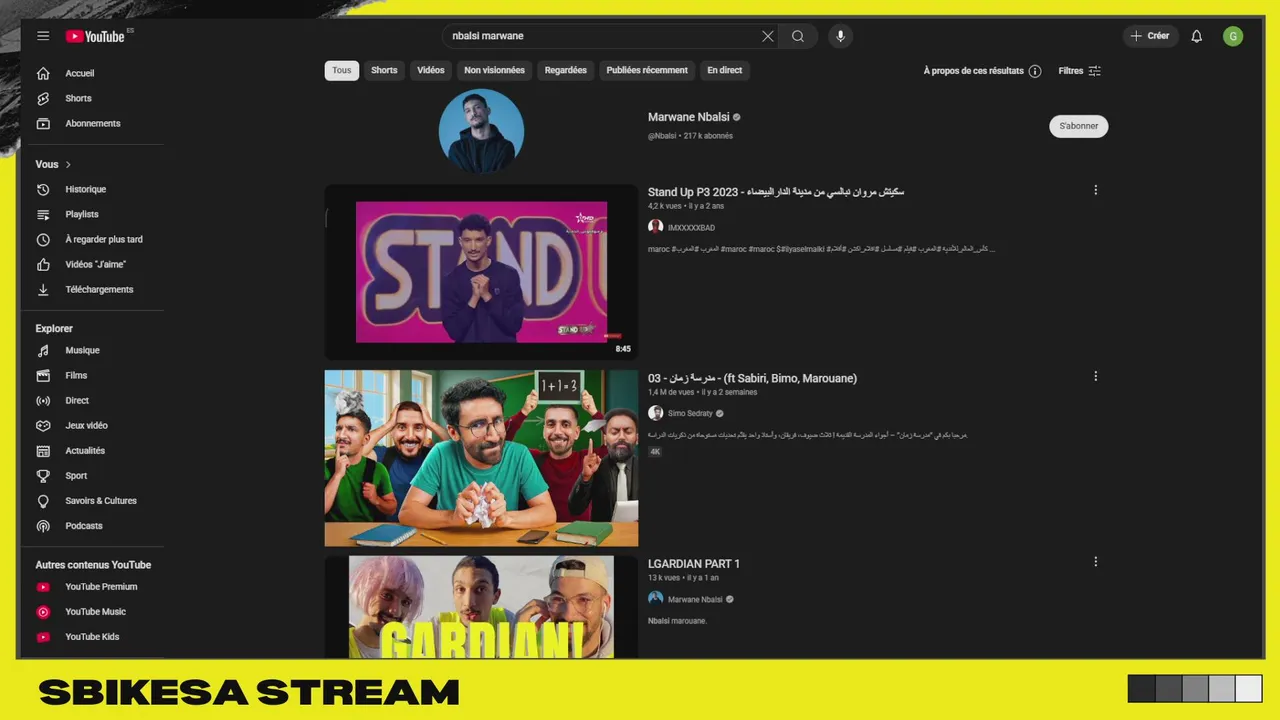Click the 4K badge
Viewport: 1280px width, 720px height.
pos(655,452)
